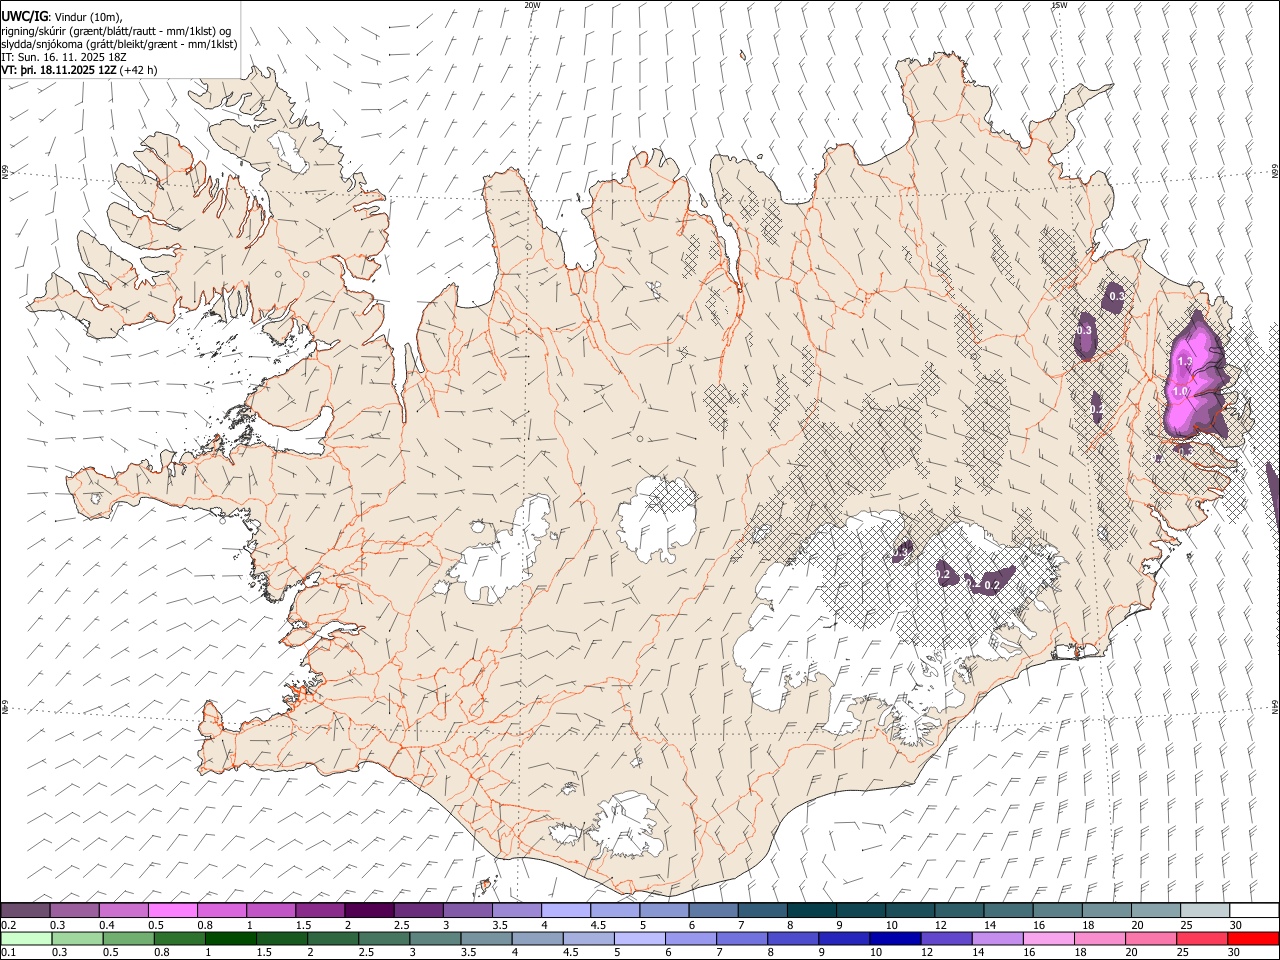The width and height of the screenshot is (1280, 960).
Task: Click the 1.3 value on the pink snowfall area
Action: click(x=1186, y=361)
